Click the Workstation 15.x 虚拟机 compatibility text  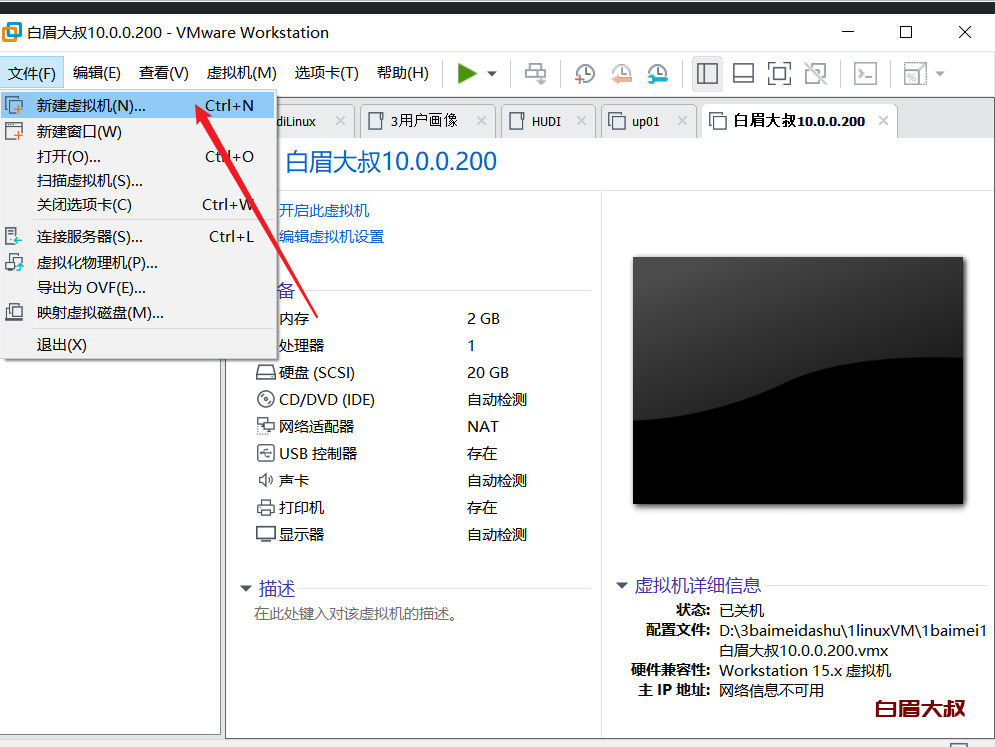(805, 671)
